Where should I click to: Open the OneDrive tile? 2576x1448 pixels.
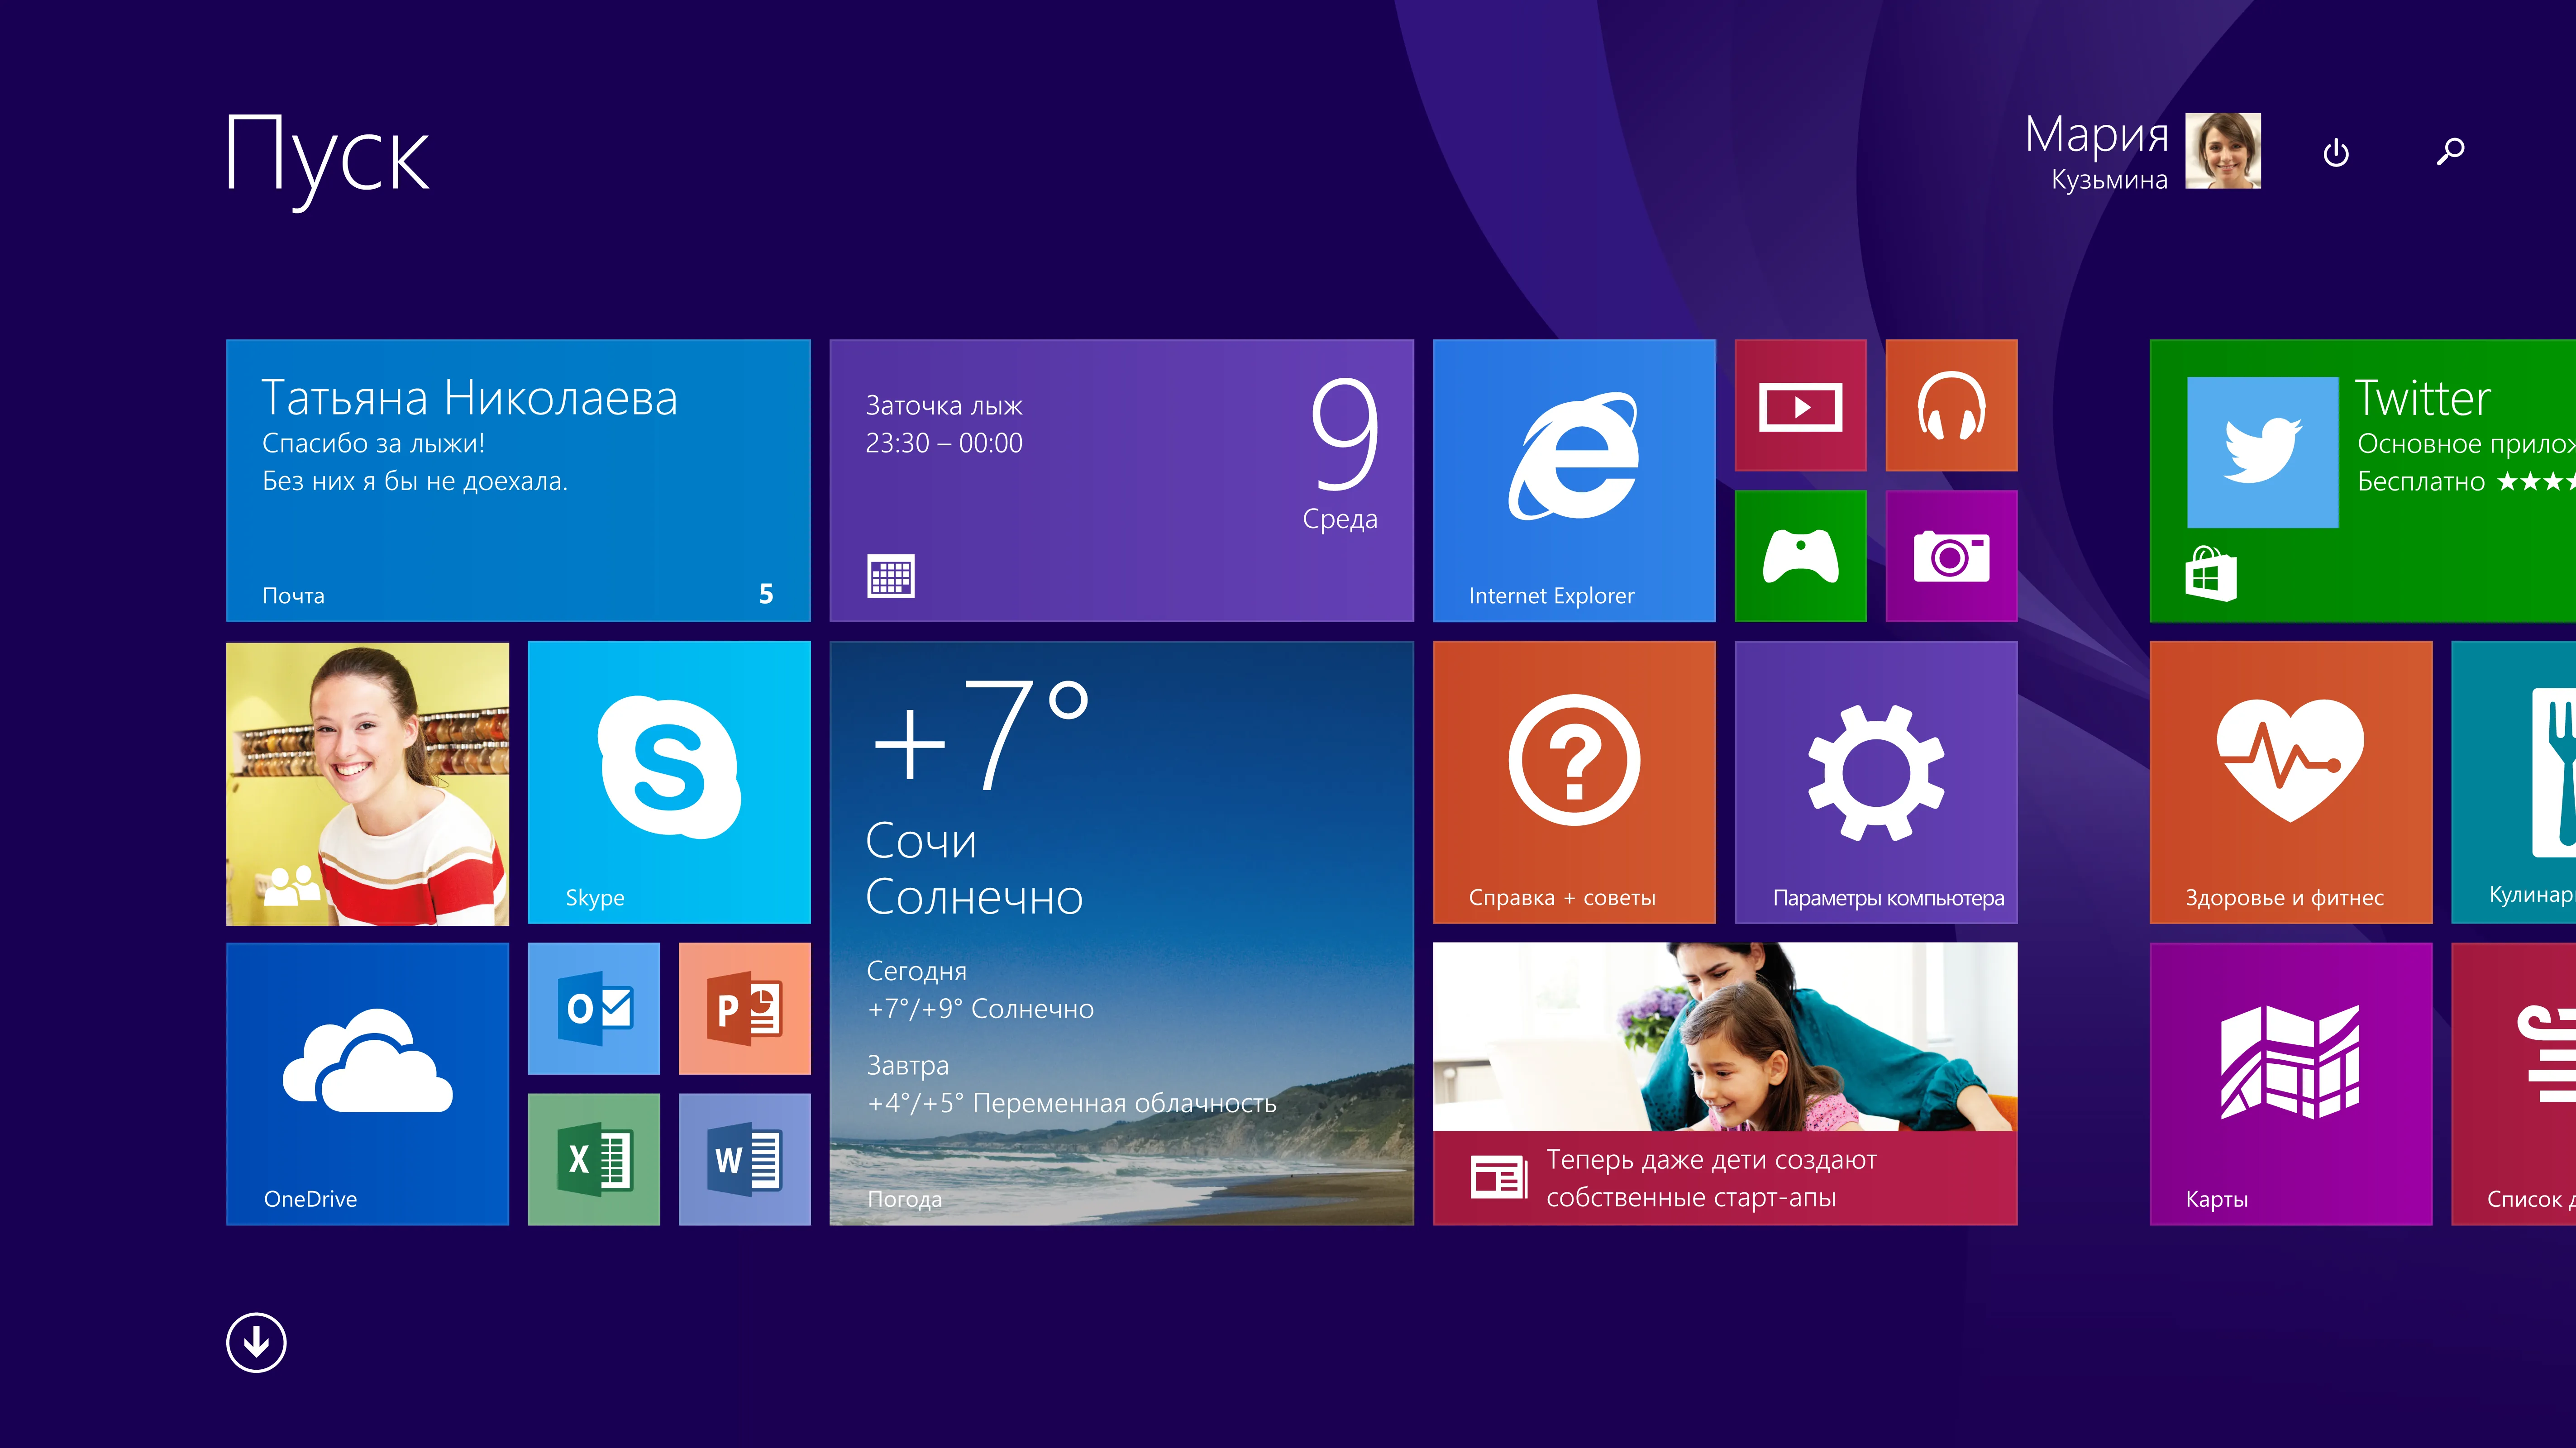click(367, 1084)
